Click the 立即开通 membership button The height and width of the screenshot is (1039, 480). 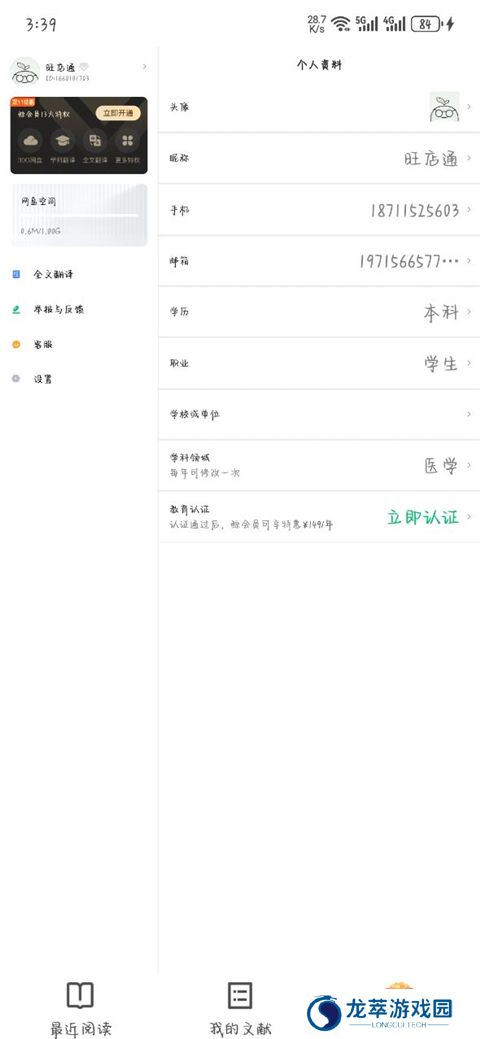point(118,113)
